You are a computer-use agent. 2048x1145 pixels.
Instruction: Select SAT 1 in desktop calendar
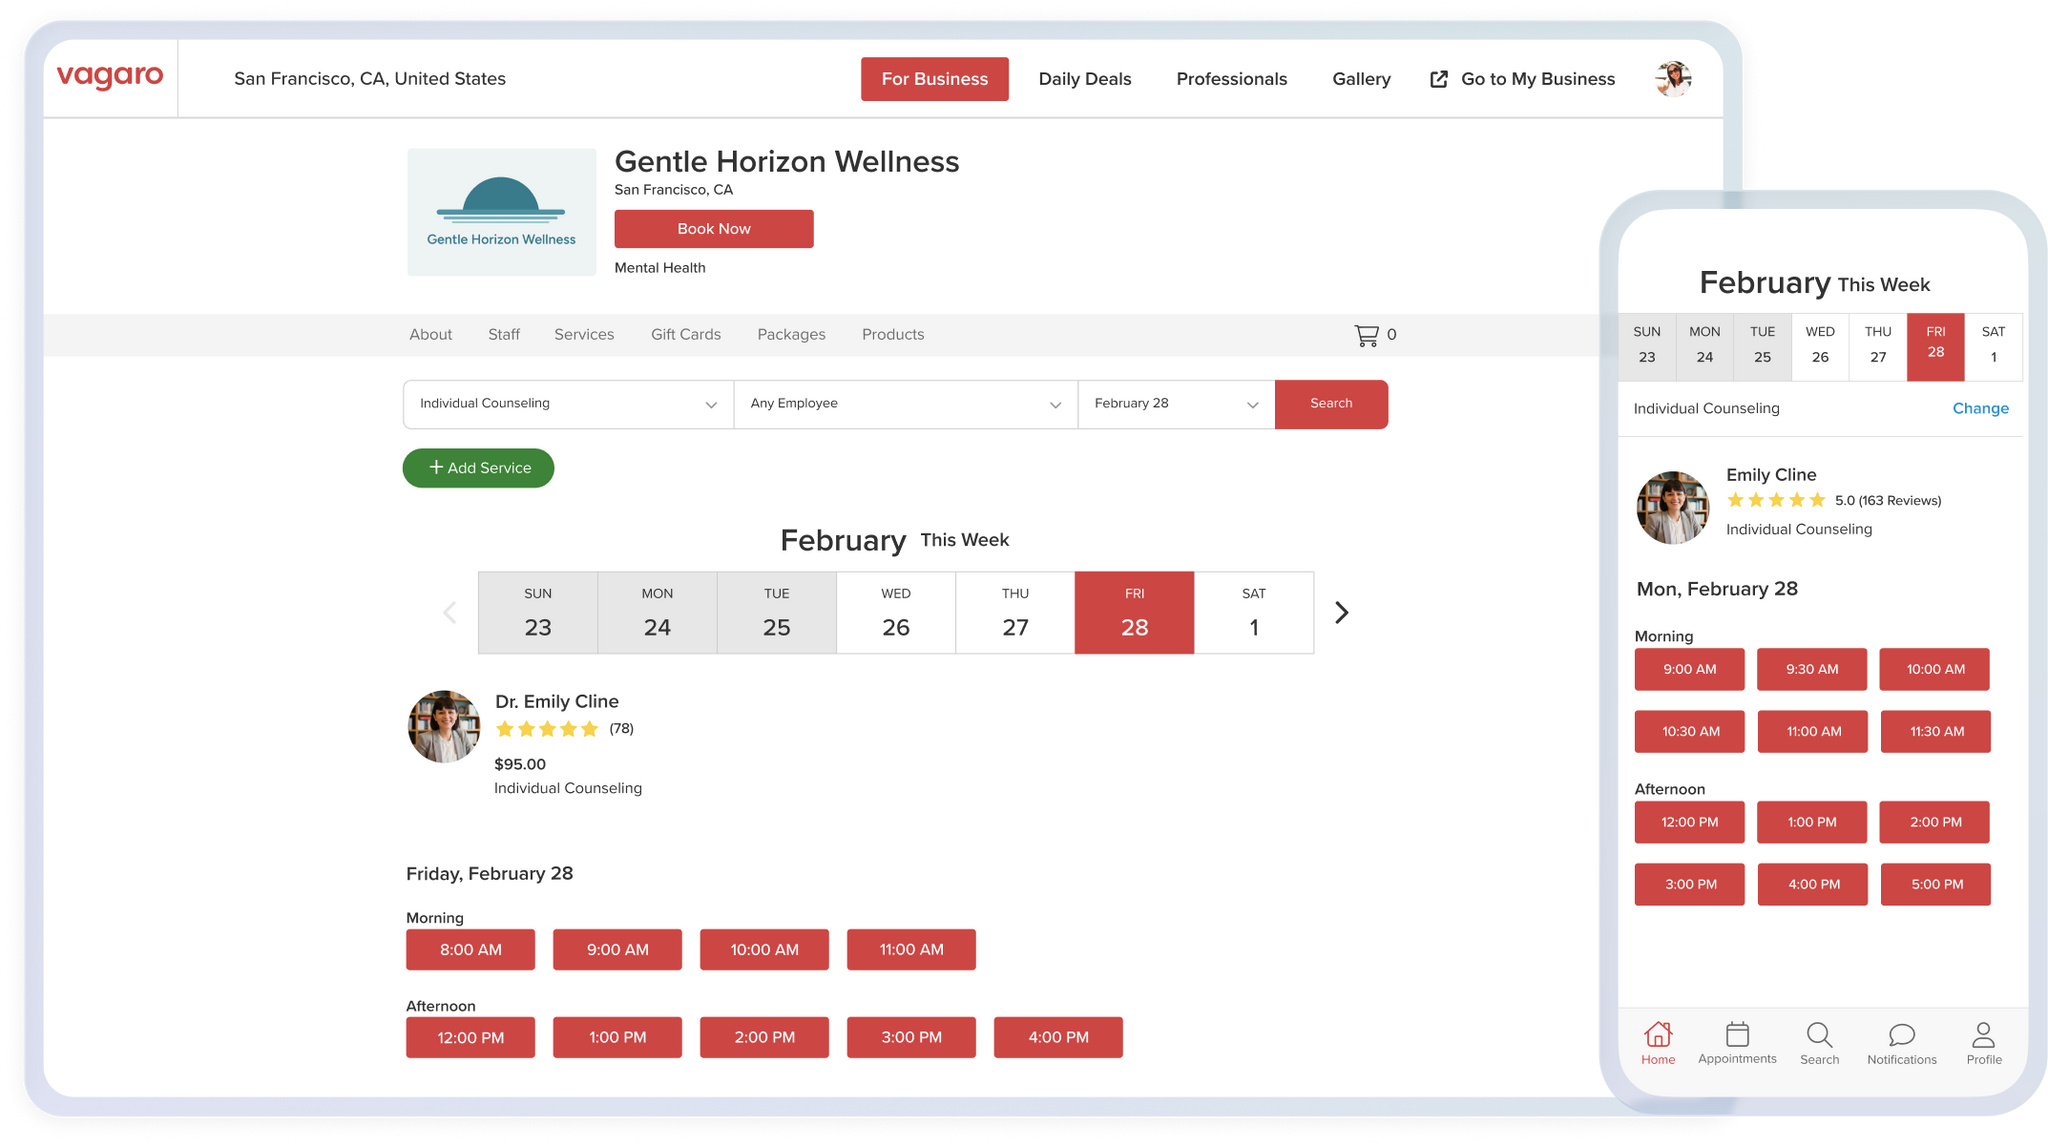(1254, 613)
